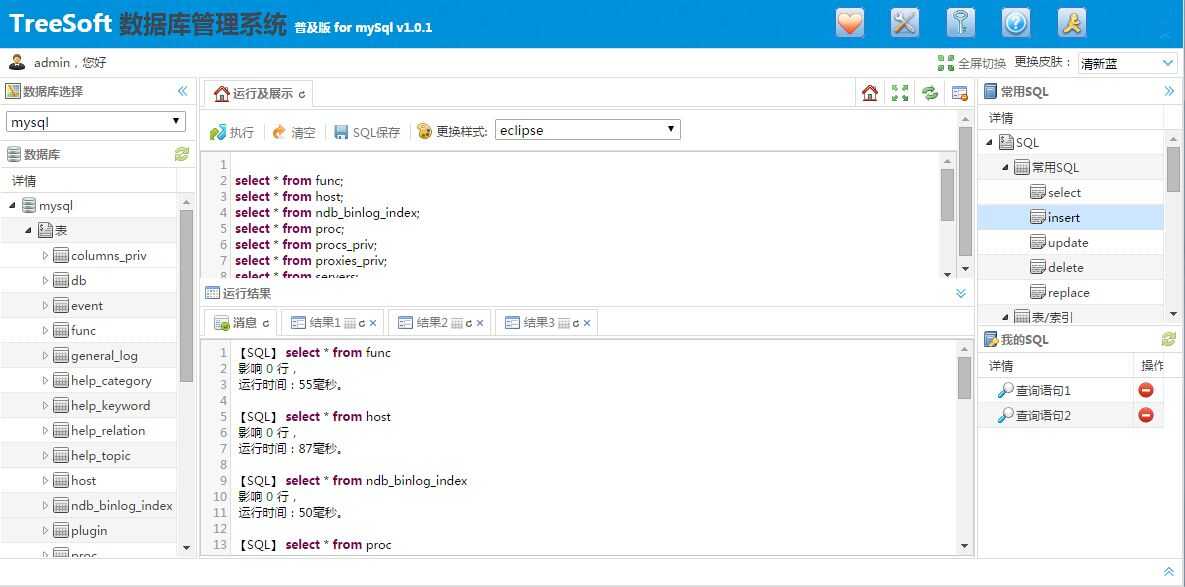
Task: Collapse the 表 tables tree node
Action: [28, 230]
